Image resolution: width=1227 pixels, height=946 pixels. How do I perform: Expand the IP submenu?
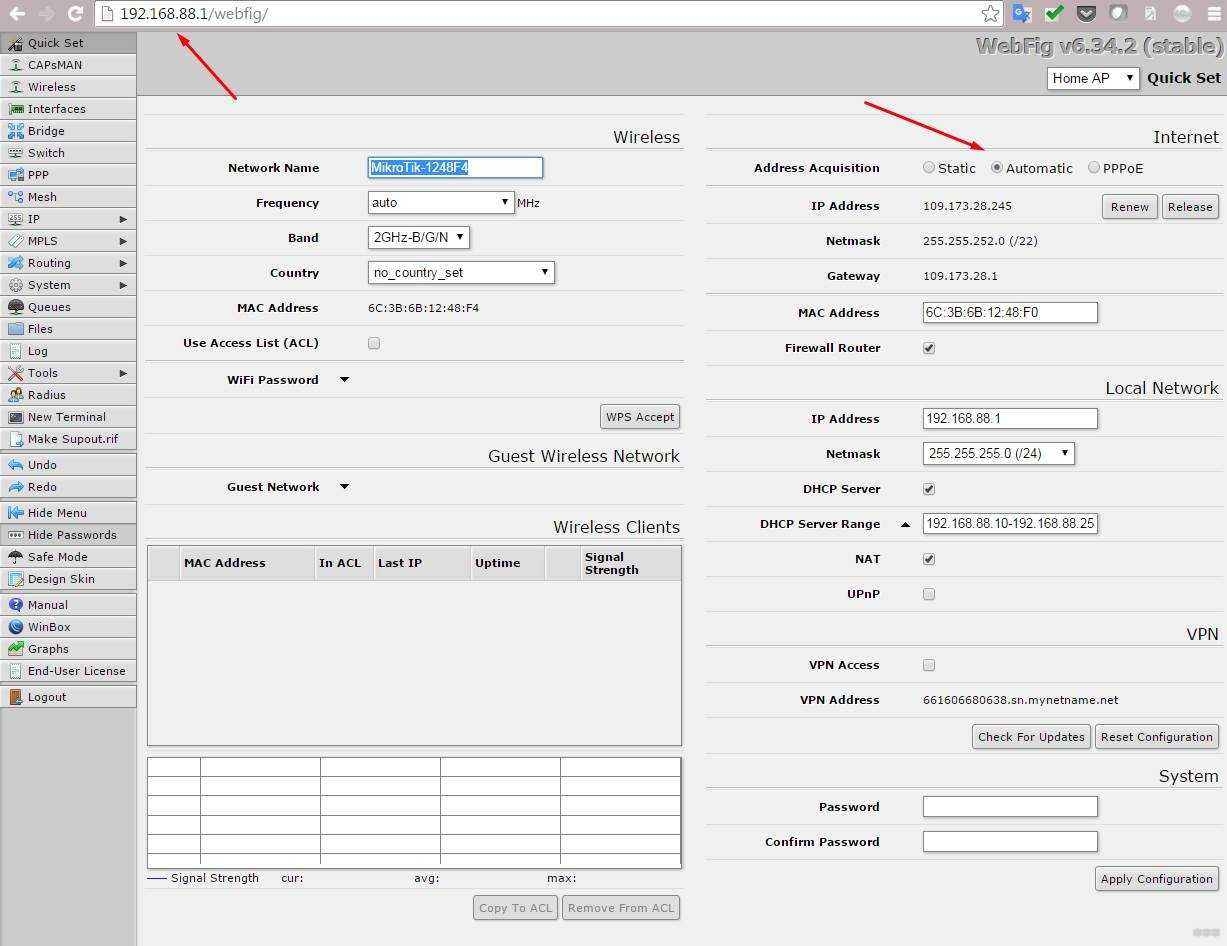coord(68,219)
